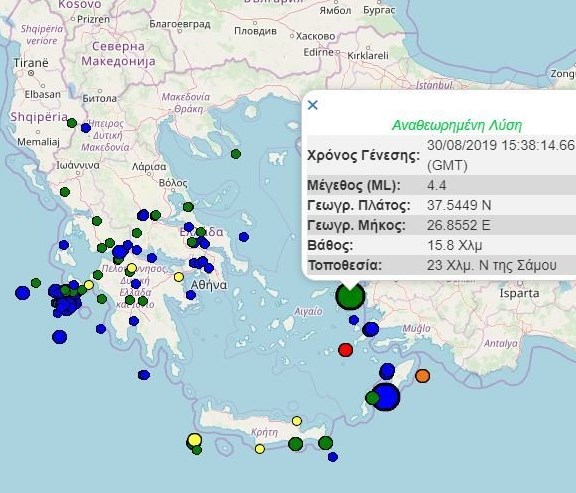Click the green marker near Ioannina
Image resolution: width=576 pixels, height=493 pixels.
tap(65, 192)
